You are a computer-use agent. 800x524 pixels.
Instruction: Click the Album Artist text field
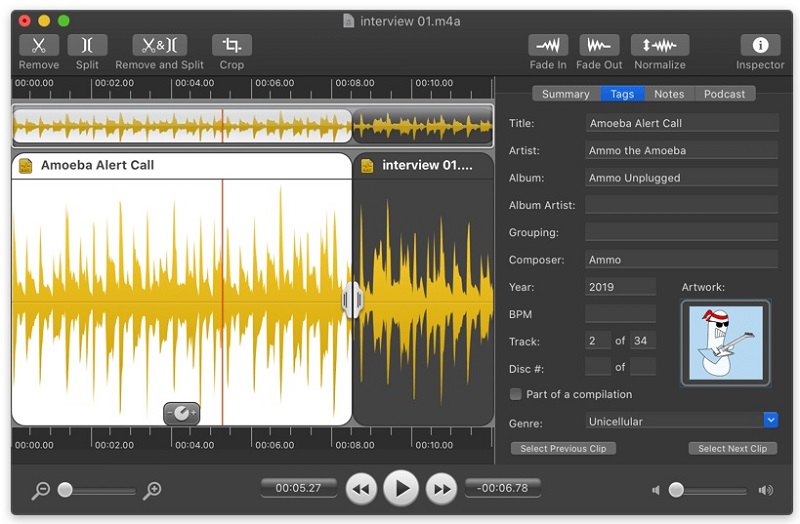pyautogui.click(x=681, y=205)
